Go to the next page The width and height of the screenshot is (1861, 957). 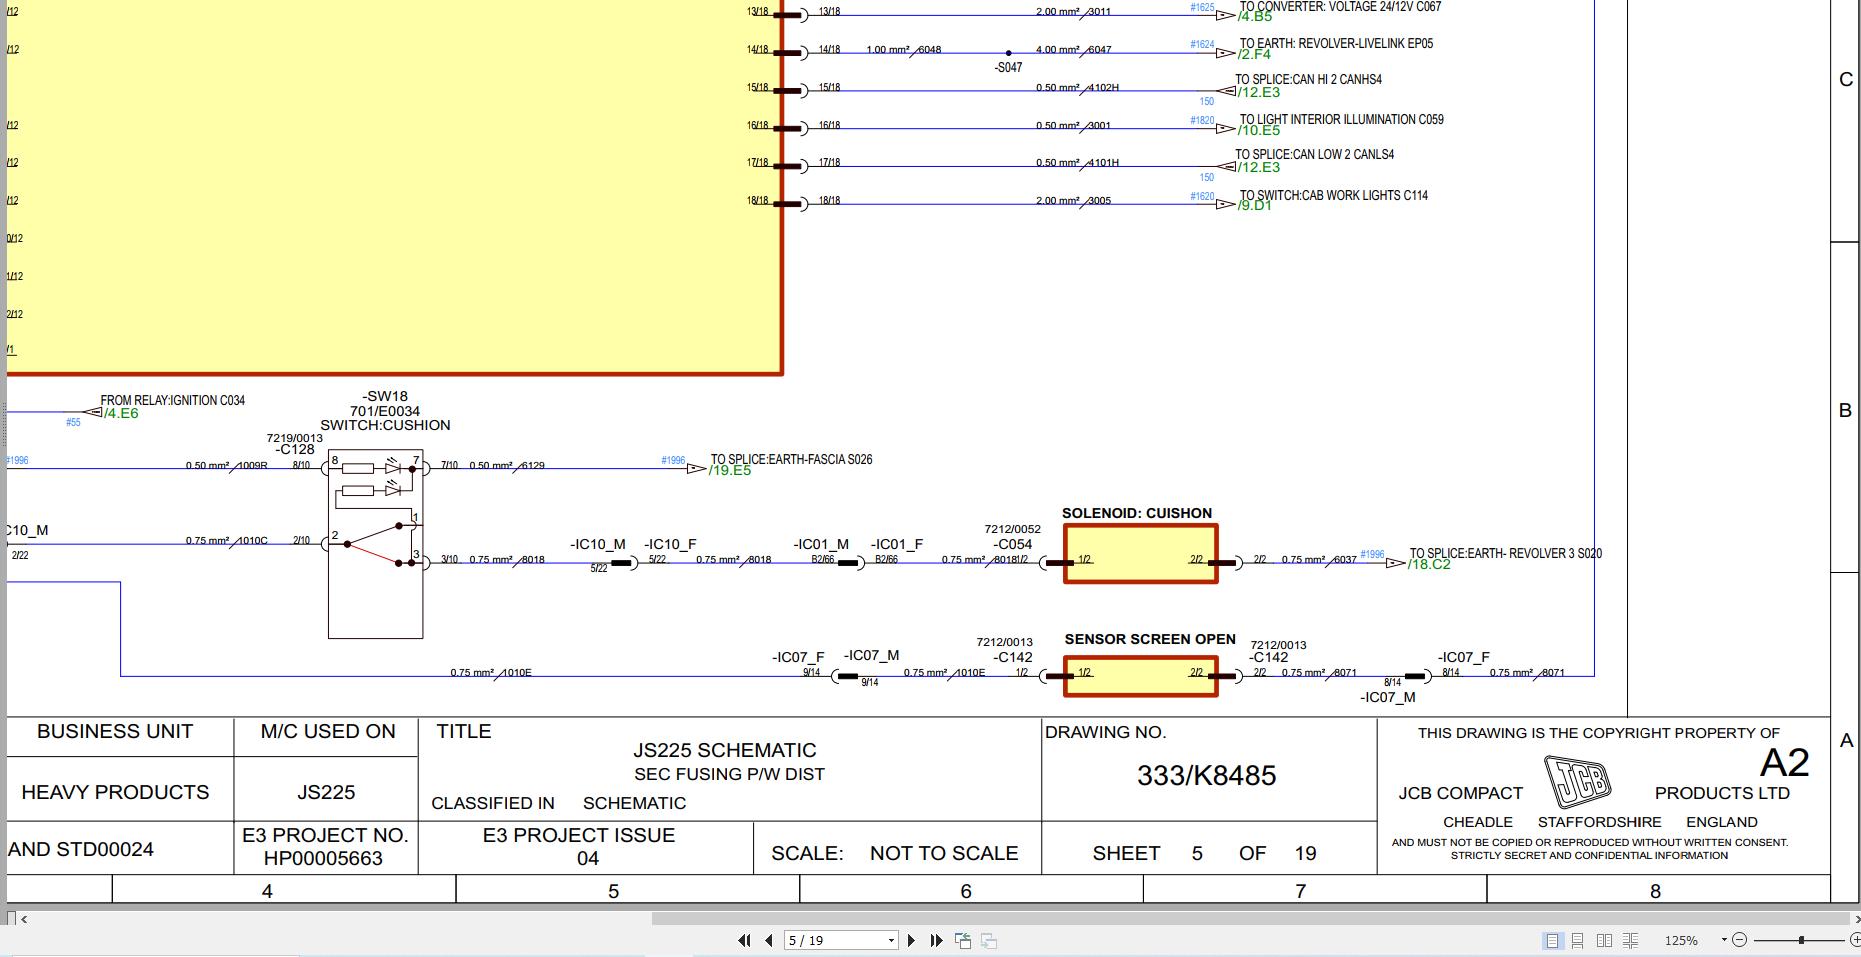(x=911, y=941)
